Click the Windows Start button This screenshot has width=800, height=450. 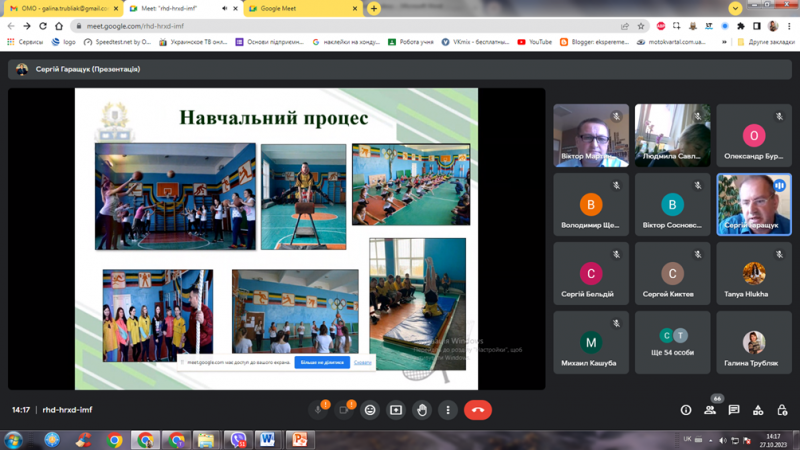coord(13,440)
